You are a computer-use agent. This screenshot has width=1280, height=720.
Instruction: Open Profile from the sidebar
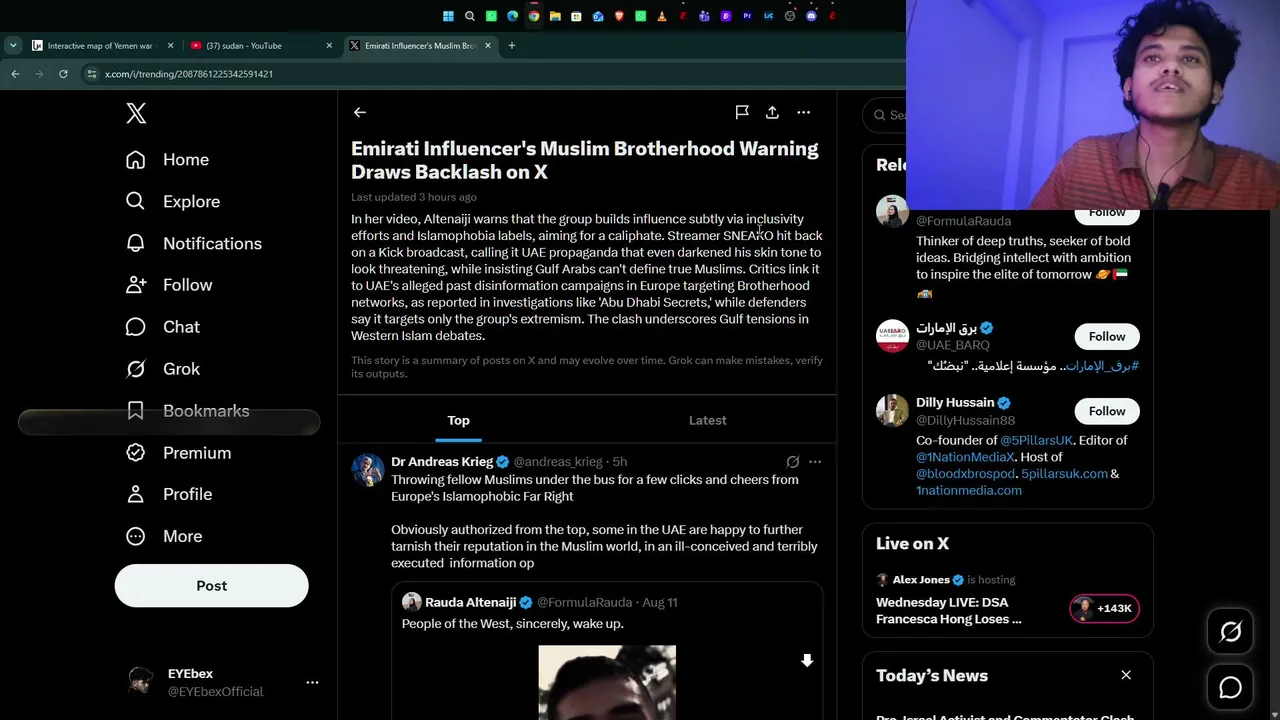coord(168,494)
